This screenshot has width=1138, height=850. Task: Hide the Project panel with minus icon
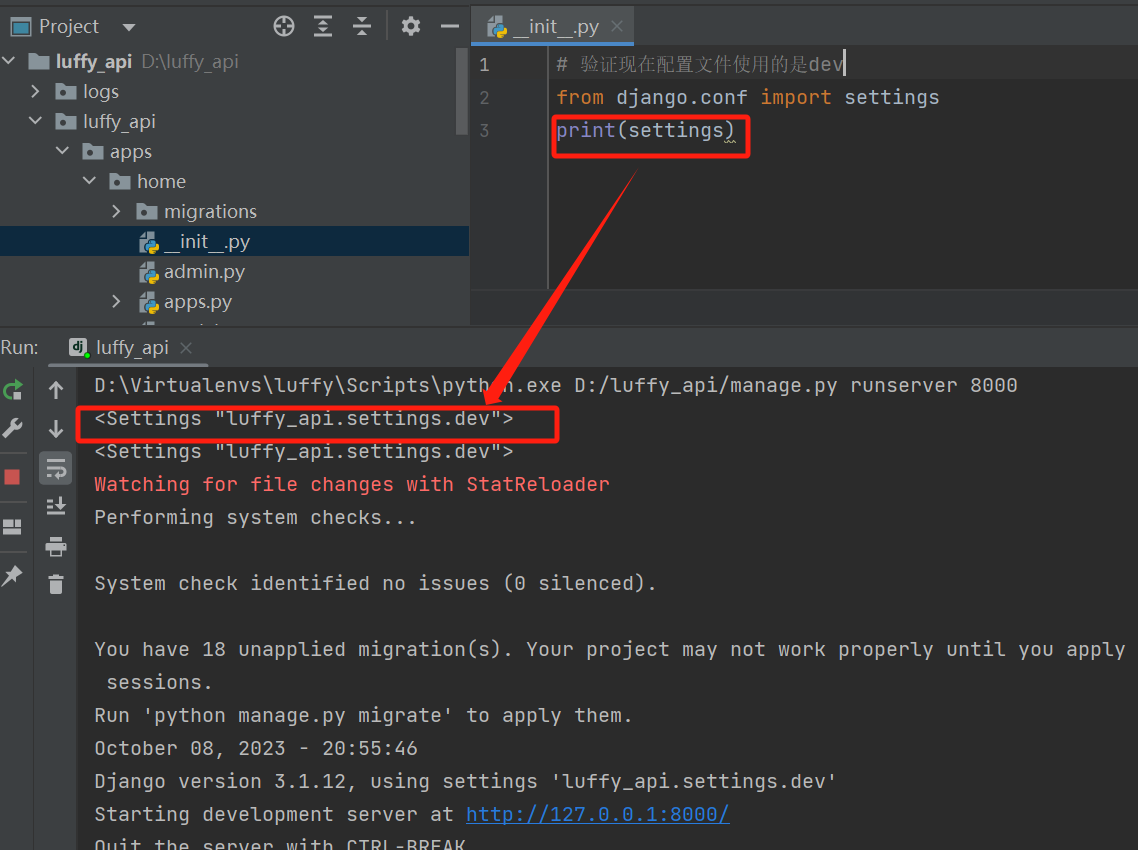point(450,27)
